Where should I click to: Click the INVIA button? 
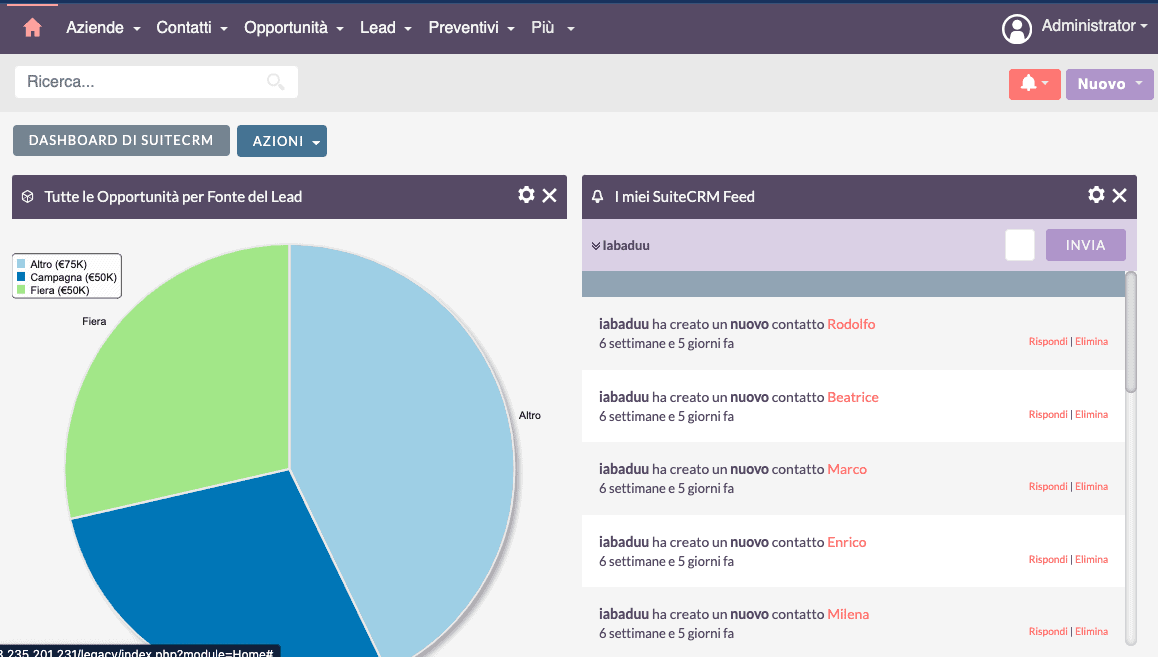click(1086, 245)
